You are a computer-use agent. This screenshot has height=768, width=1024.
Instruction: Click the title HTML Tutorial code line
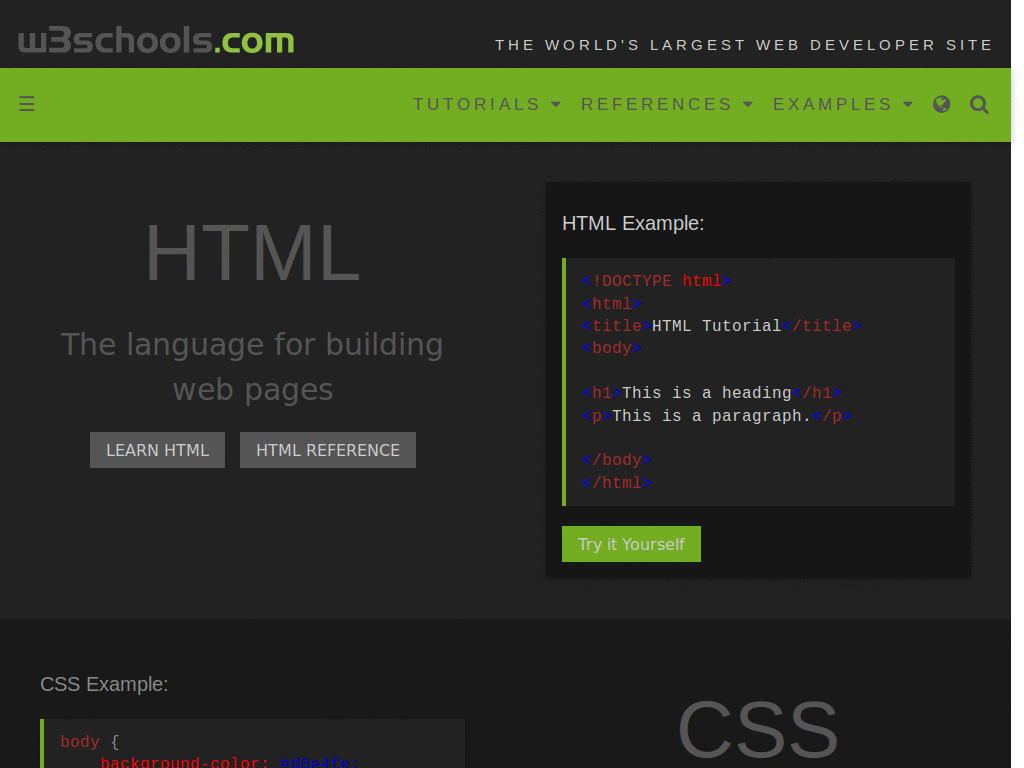[x=721, y=326]
